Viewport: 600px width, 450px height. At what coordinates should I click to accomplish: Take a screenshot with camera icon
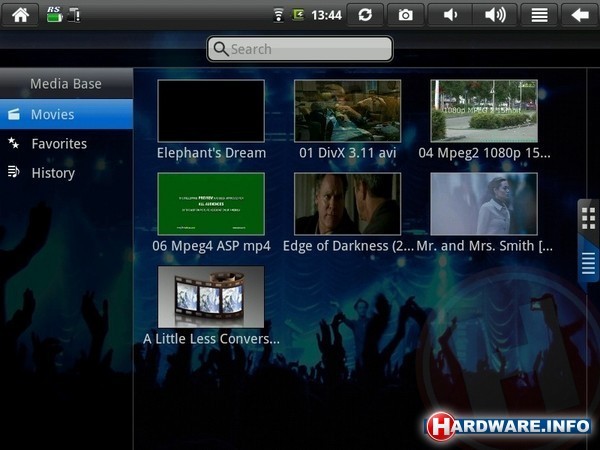[406, 15]
